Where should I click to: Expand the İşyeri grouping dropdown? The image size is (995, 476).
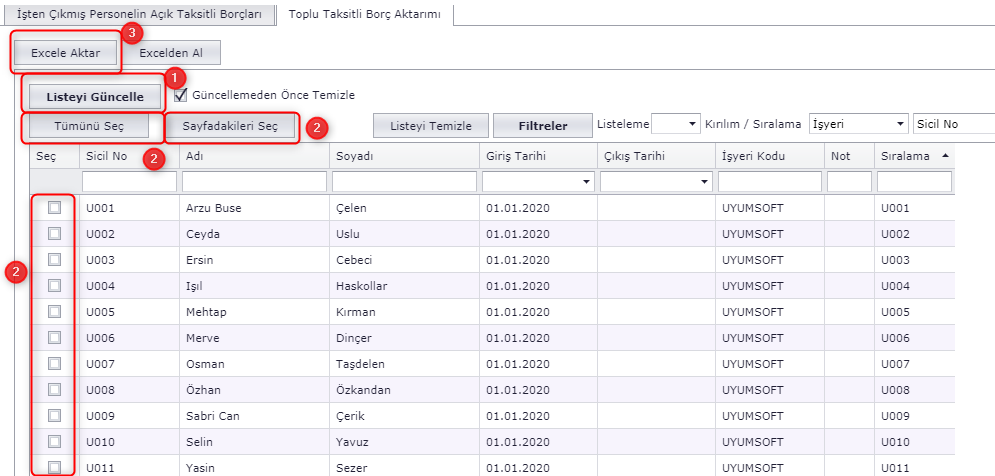(x=857, y=124)
